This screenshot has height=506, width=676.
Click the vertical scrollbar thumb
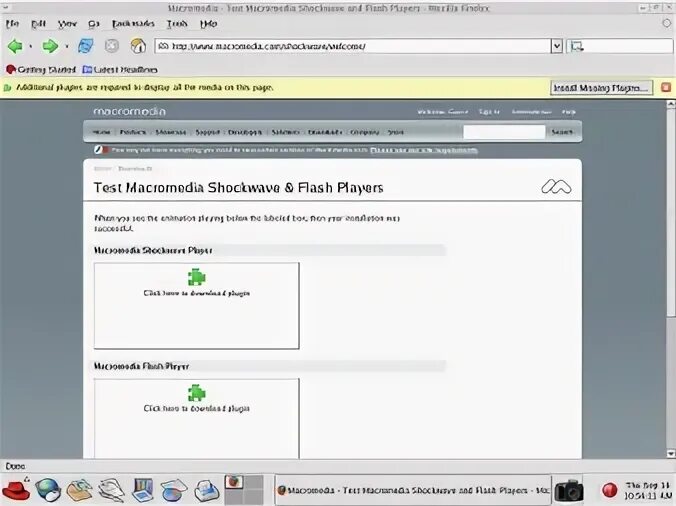pos(671,211)
